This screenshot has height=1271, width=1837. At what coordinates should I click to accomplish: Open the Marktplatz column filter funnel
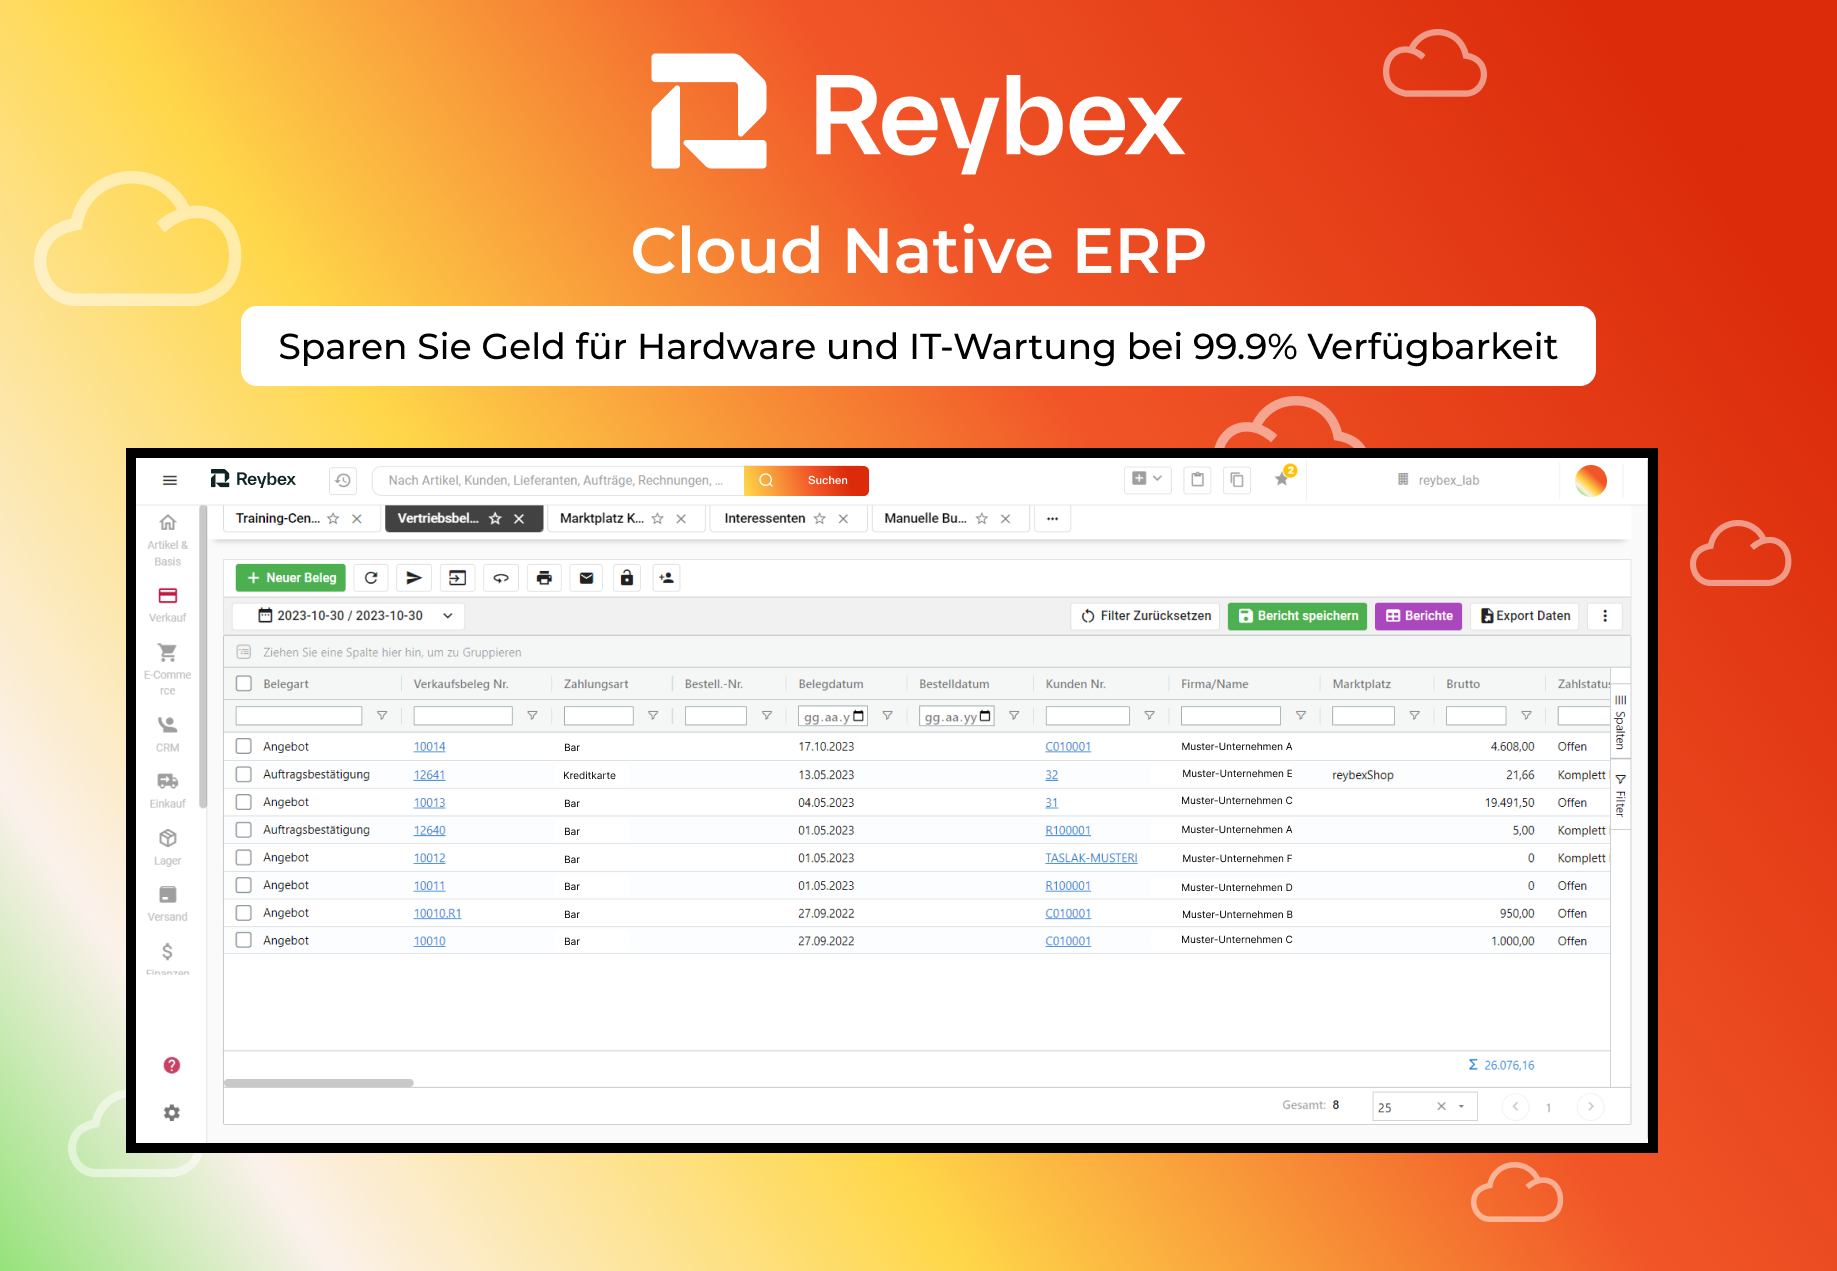[1415, 716]
